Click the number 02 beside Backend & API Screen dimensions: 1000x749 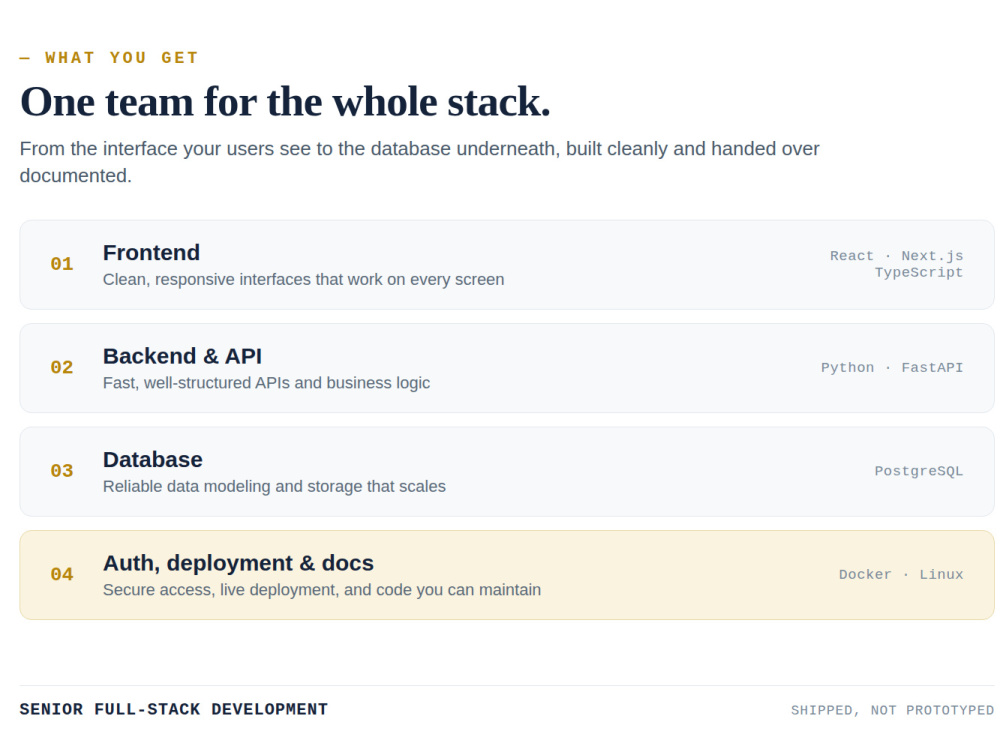click(x=62, y=367)
